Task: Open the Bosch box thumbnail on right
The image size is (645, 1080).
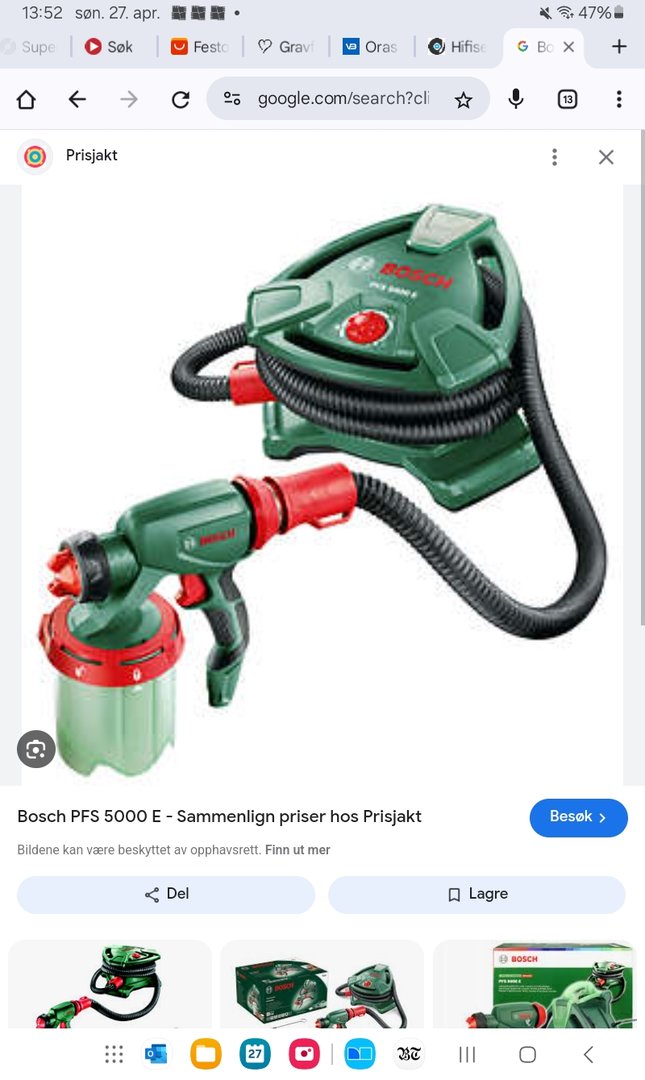Action: point(535,985)
